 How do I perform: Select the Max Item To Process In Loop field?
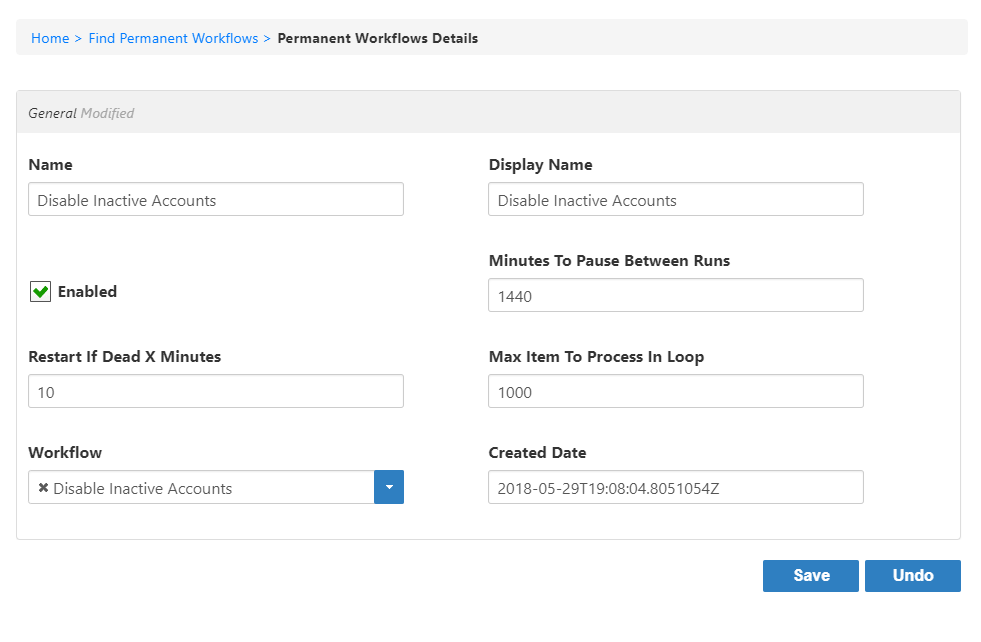coord(675,391)
